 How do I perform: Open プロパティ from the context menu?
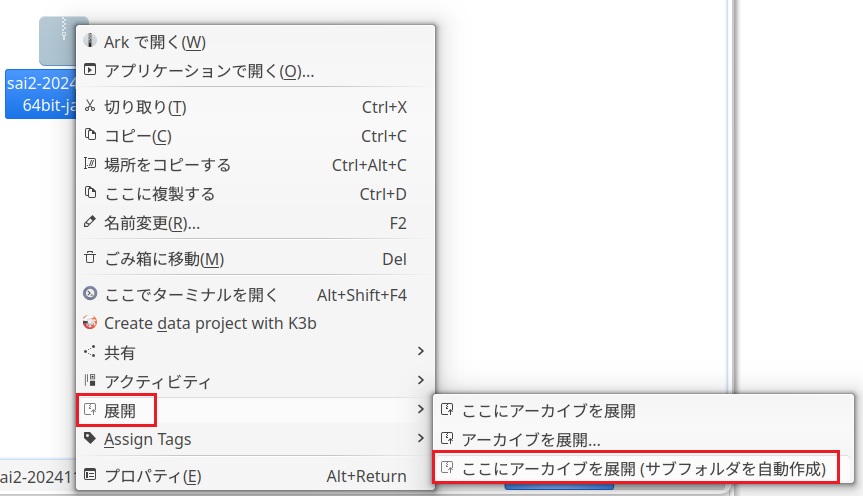(x=152, y=476)
